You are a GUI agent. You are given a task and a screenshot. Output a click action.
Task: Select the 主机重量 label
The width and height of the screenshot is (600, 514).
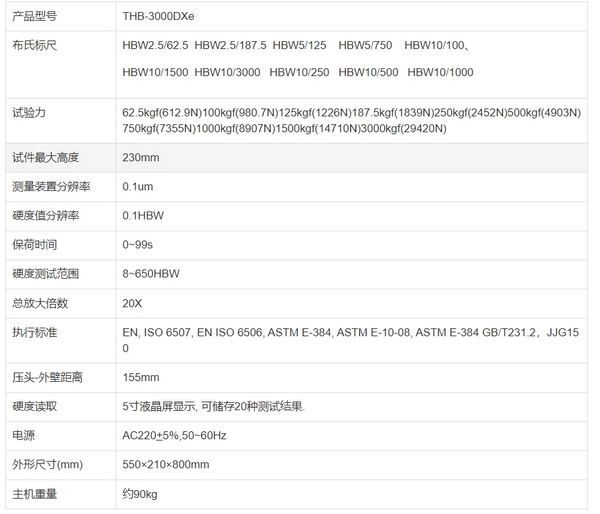pyautogui.click(x=34, y=494)
